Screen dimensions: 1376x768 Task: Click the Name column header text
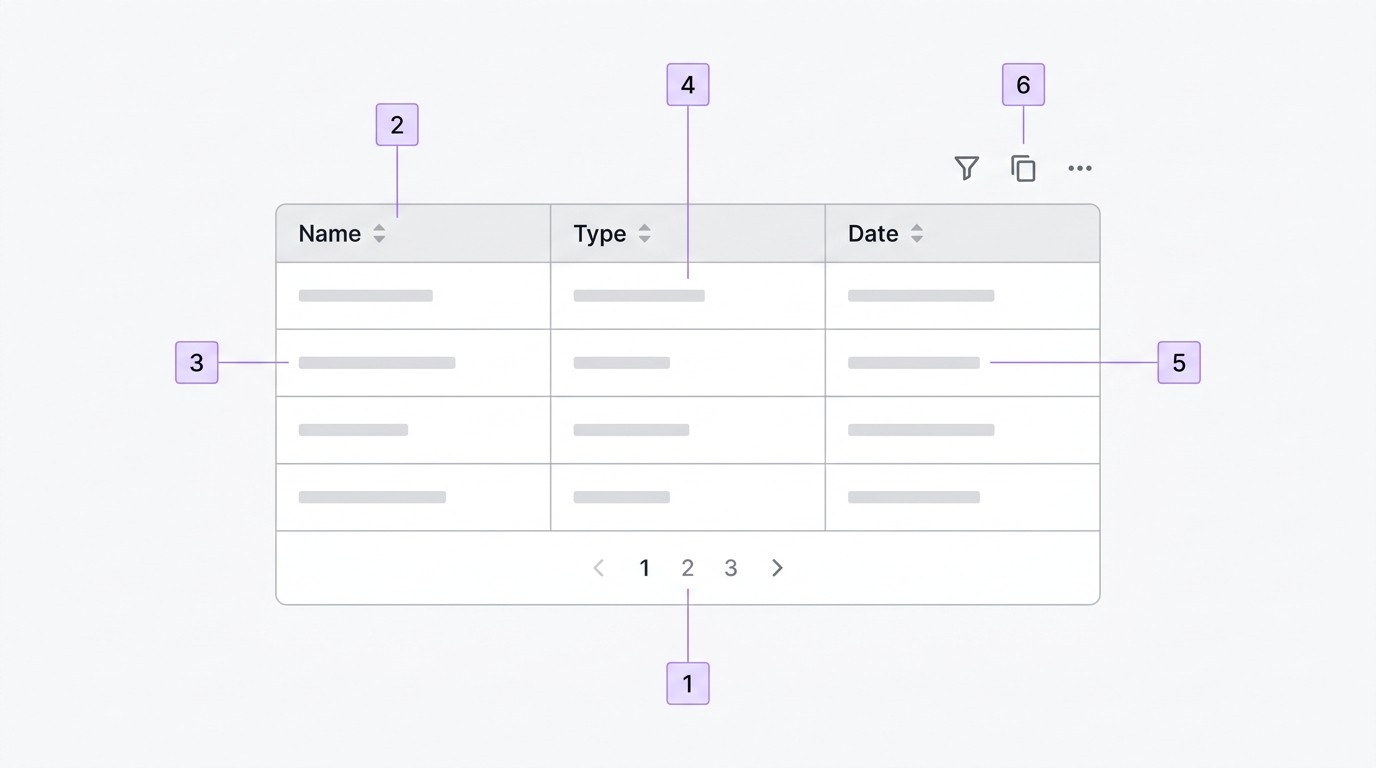coord(330,234)
